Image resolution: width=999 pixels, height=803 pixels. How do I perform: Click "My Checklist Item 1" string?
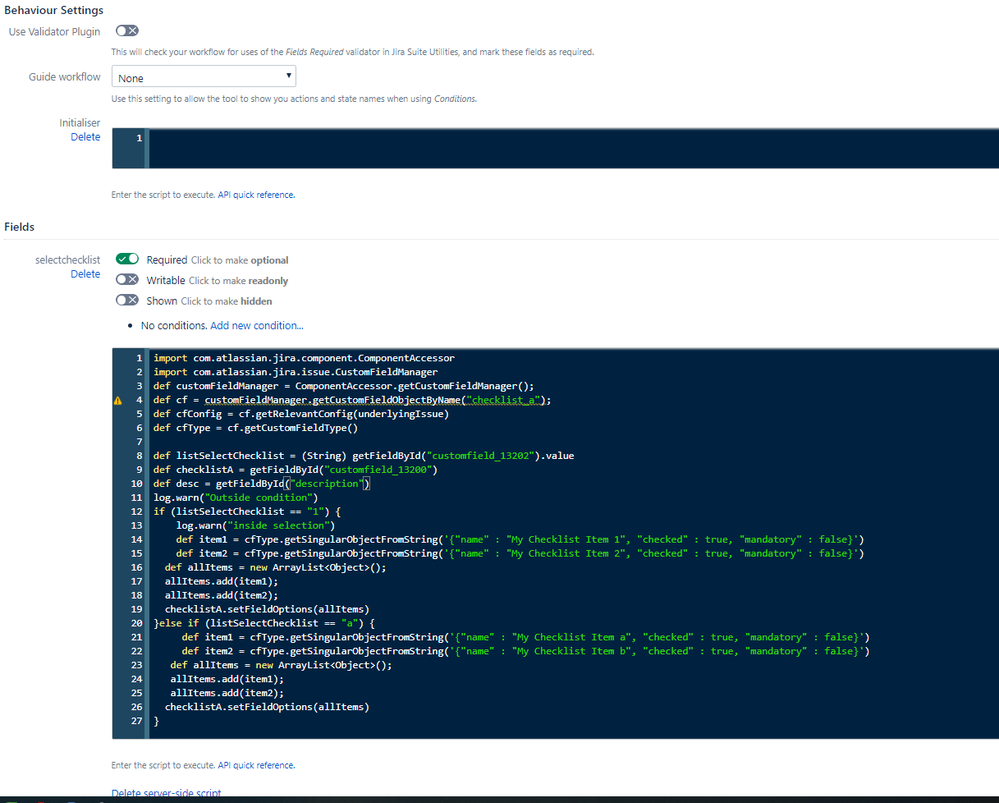point(566,539)
